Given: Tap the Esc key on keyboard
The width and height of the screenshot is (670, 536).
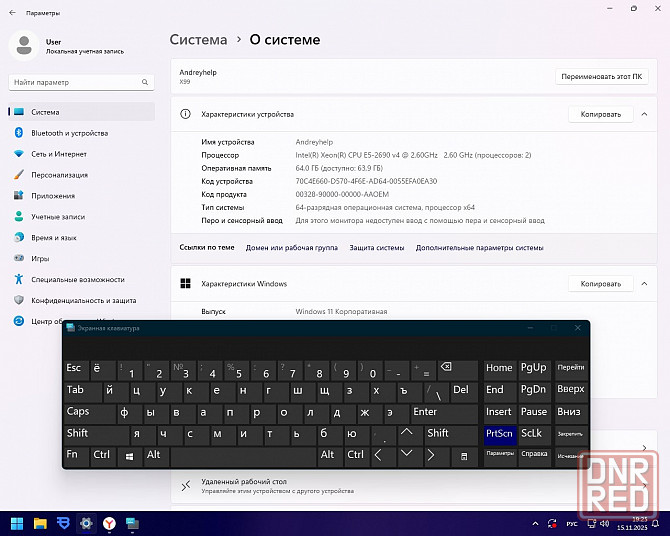Looking at the screenshot, I should pos(76,370).
